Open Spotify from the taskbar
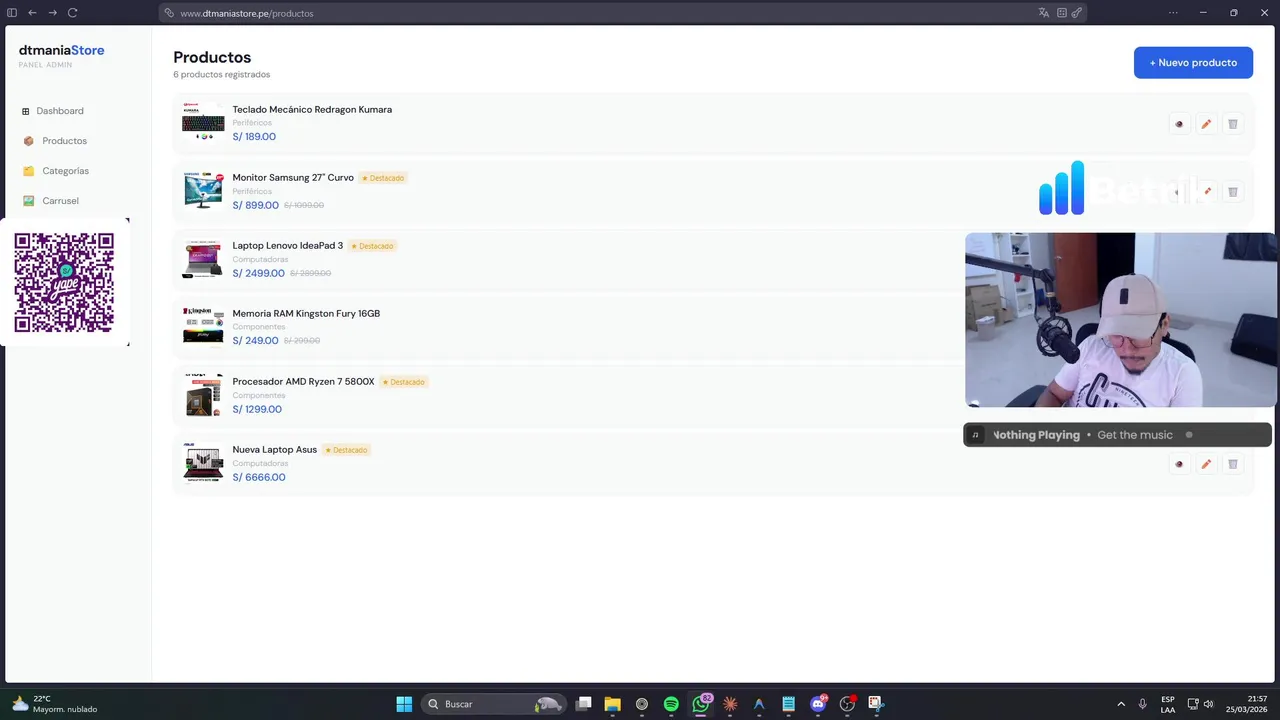The image size is (1280, 720). click(x=671, y=704)
